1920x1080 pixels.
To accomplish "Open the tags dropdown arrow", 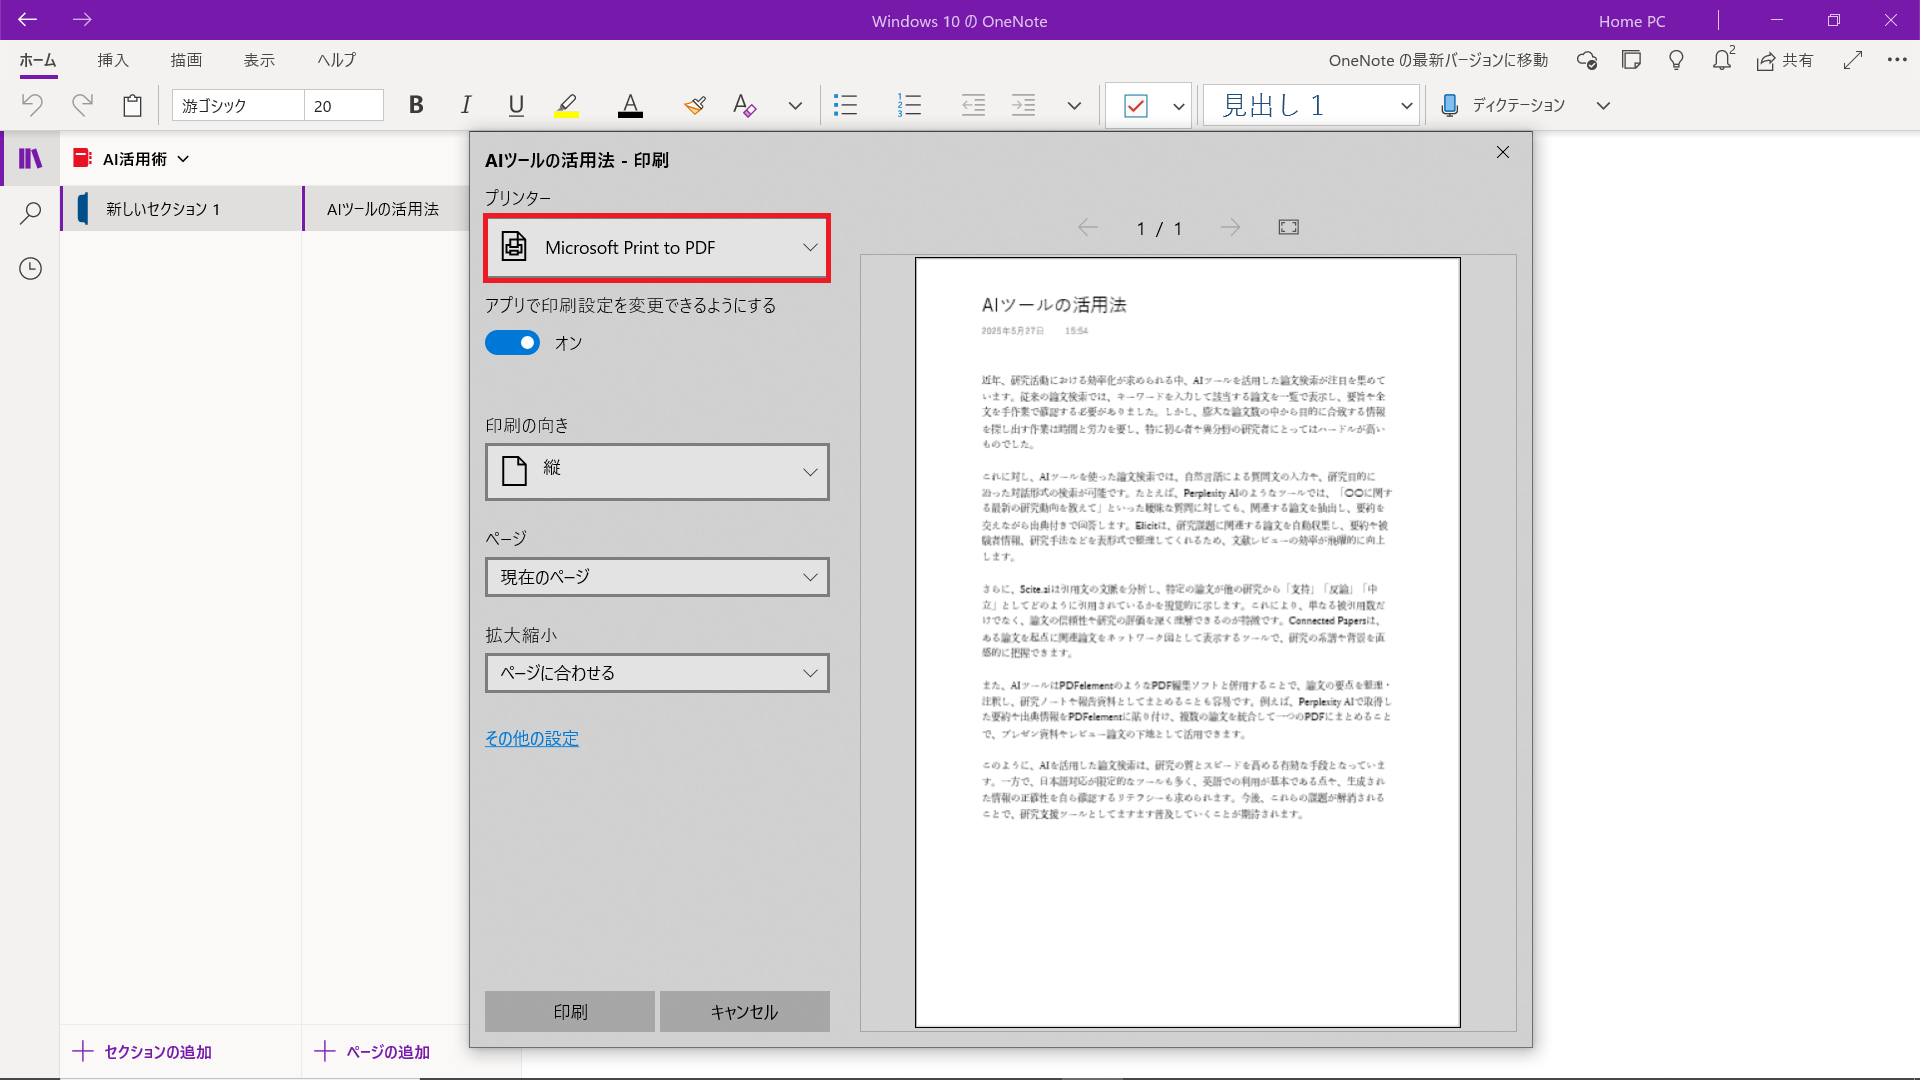I will [1178, 105].
